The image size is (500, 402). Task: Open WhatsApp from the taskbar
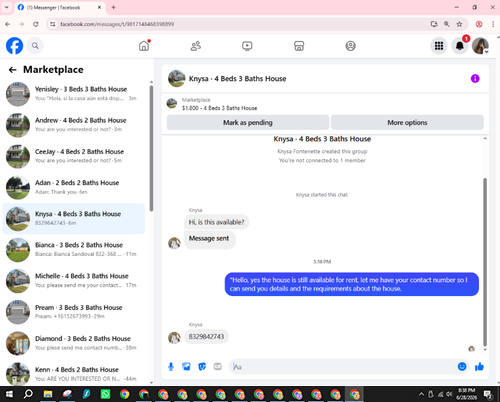(x=105, y=394)
